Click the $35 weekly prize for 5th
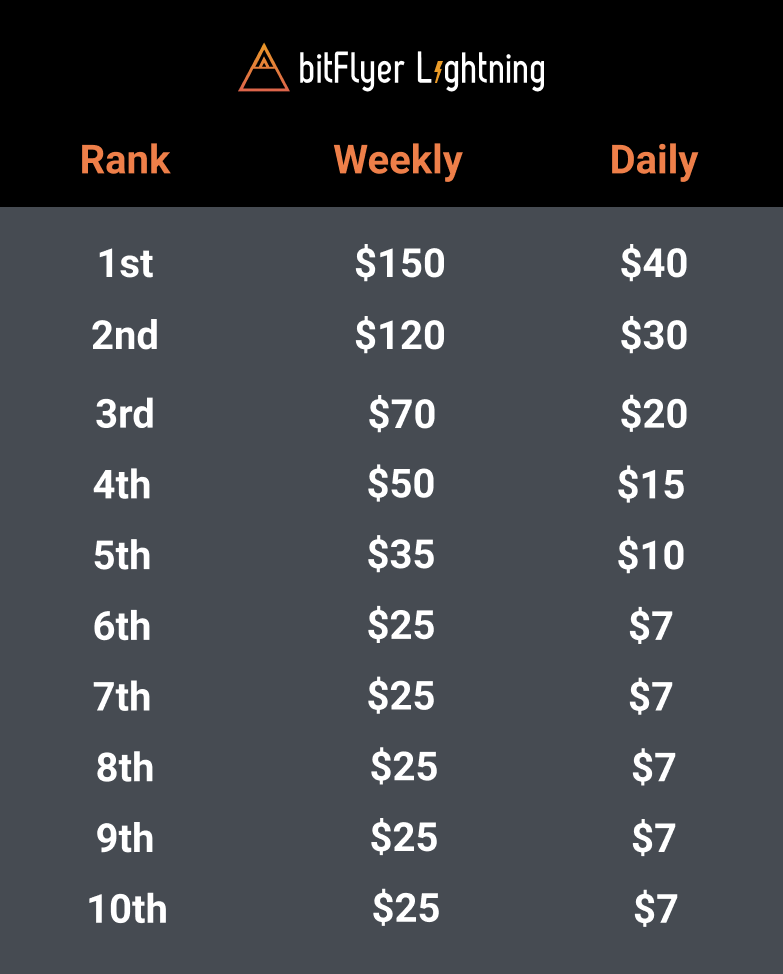 point(401,554)
